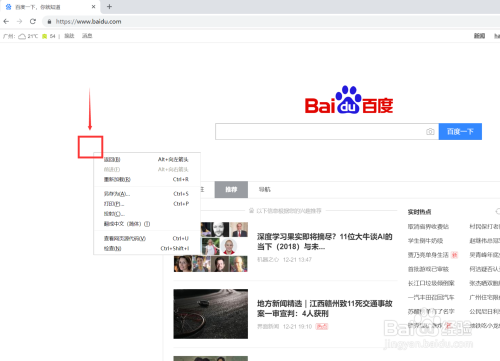Choose 重新加载(R) in the context menu
The width and height of the screenshot is (500, 361).
[147, 179]
